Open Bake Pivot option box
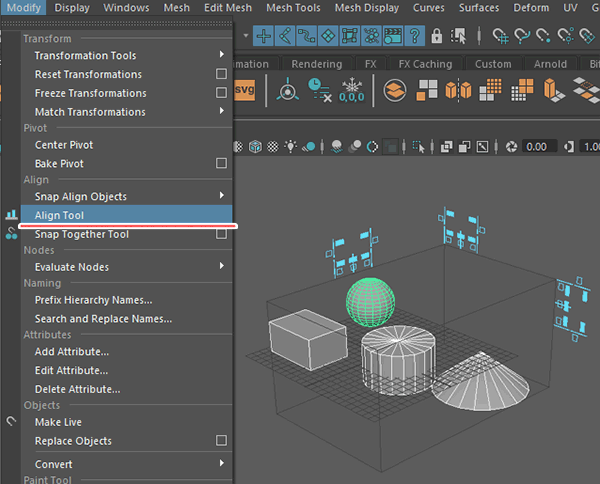The height and width of the screenshot is (484, 600). tap(221, 164)
